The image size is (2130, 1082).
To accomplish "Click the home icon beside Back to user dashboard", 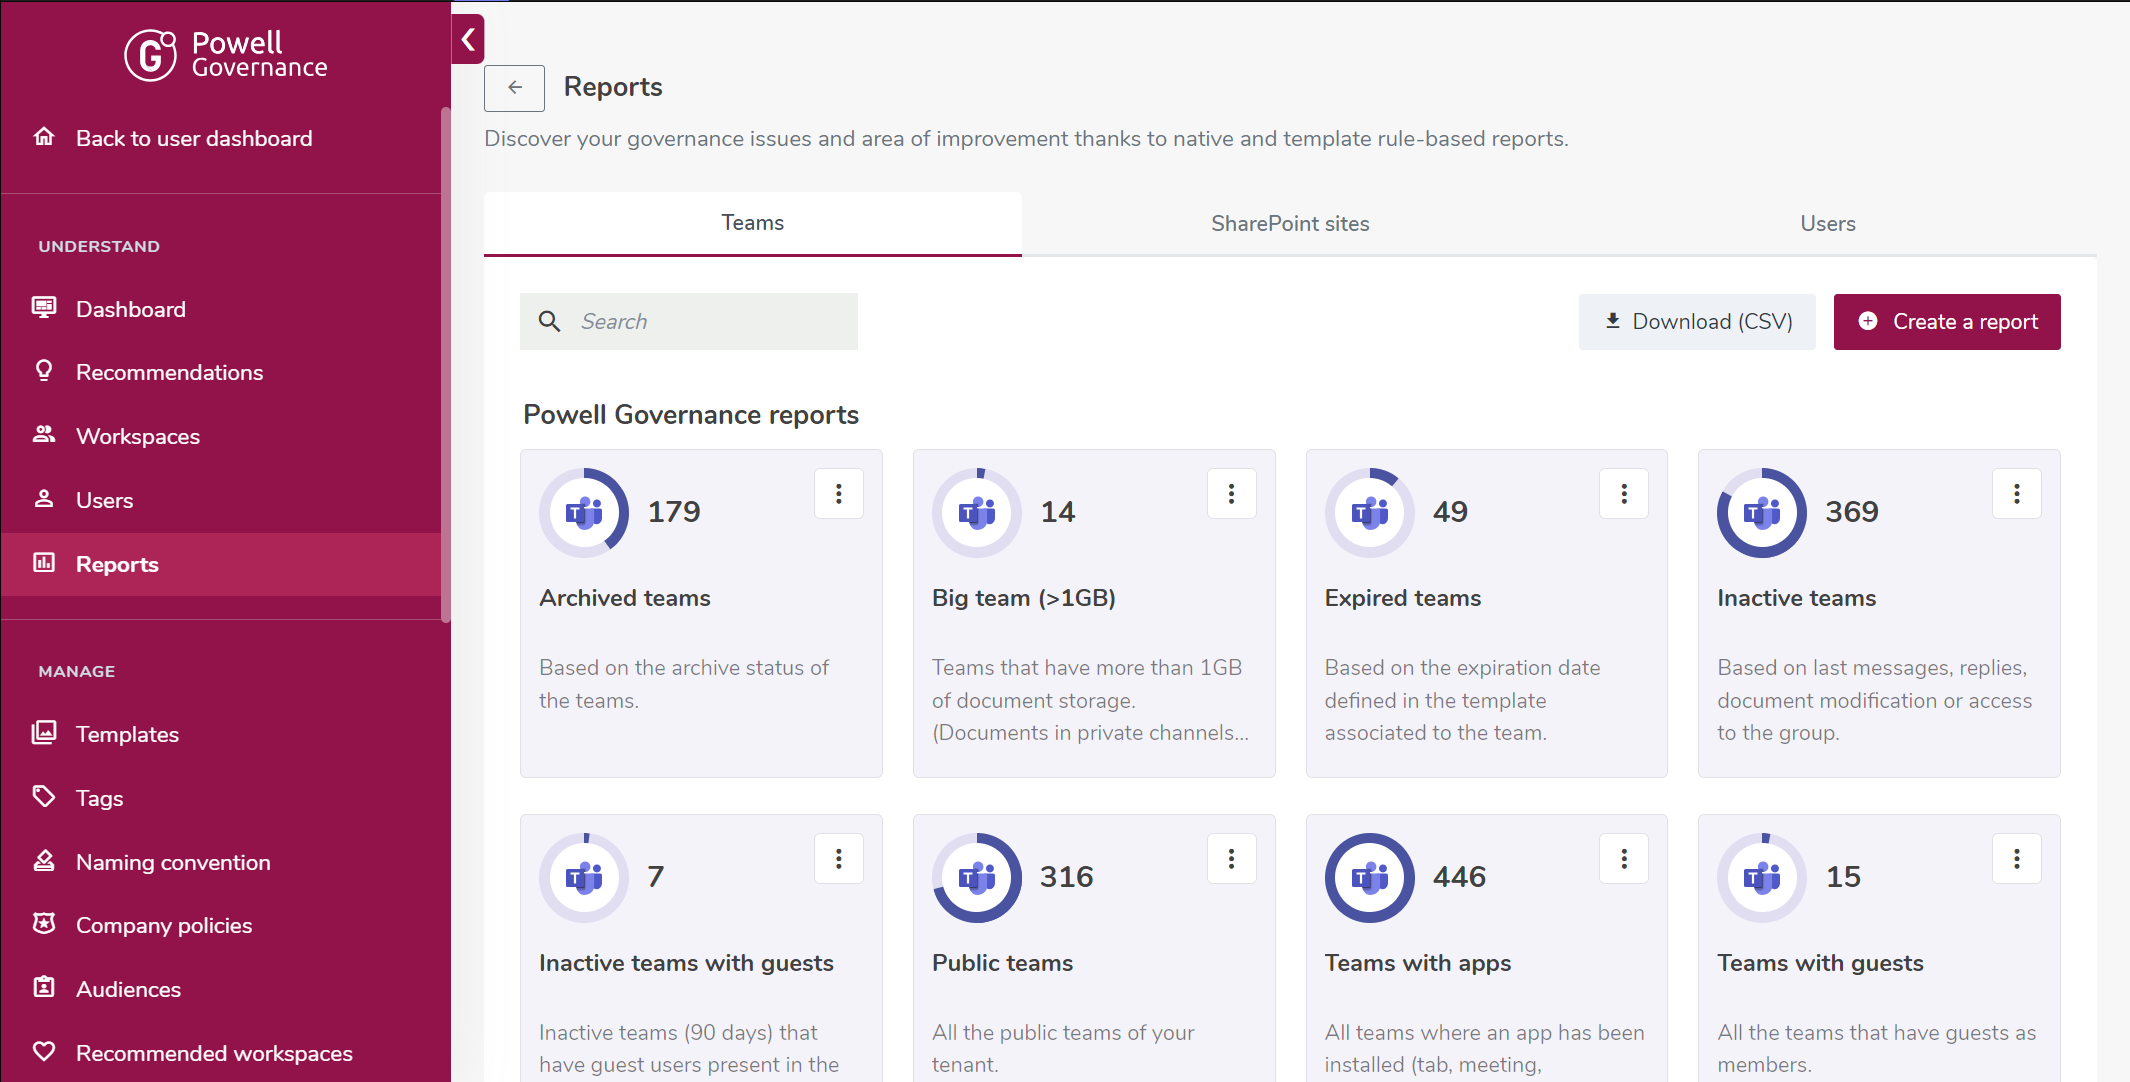I will click(x=44, y=137).
